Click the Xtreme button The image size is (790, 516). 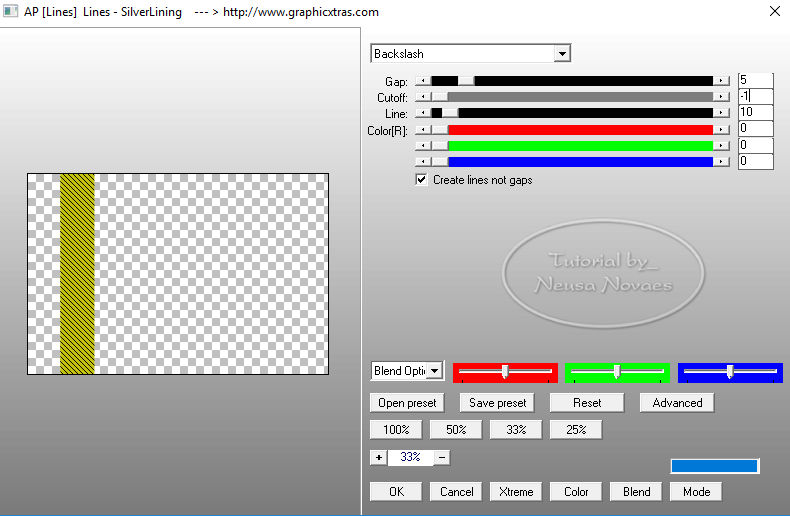[516, 491]
